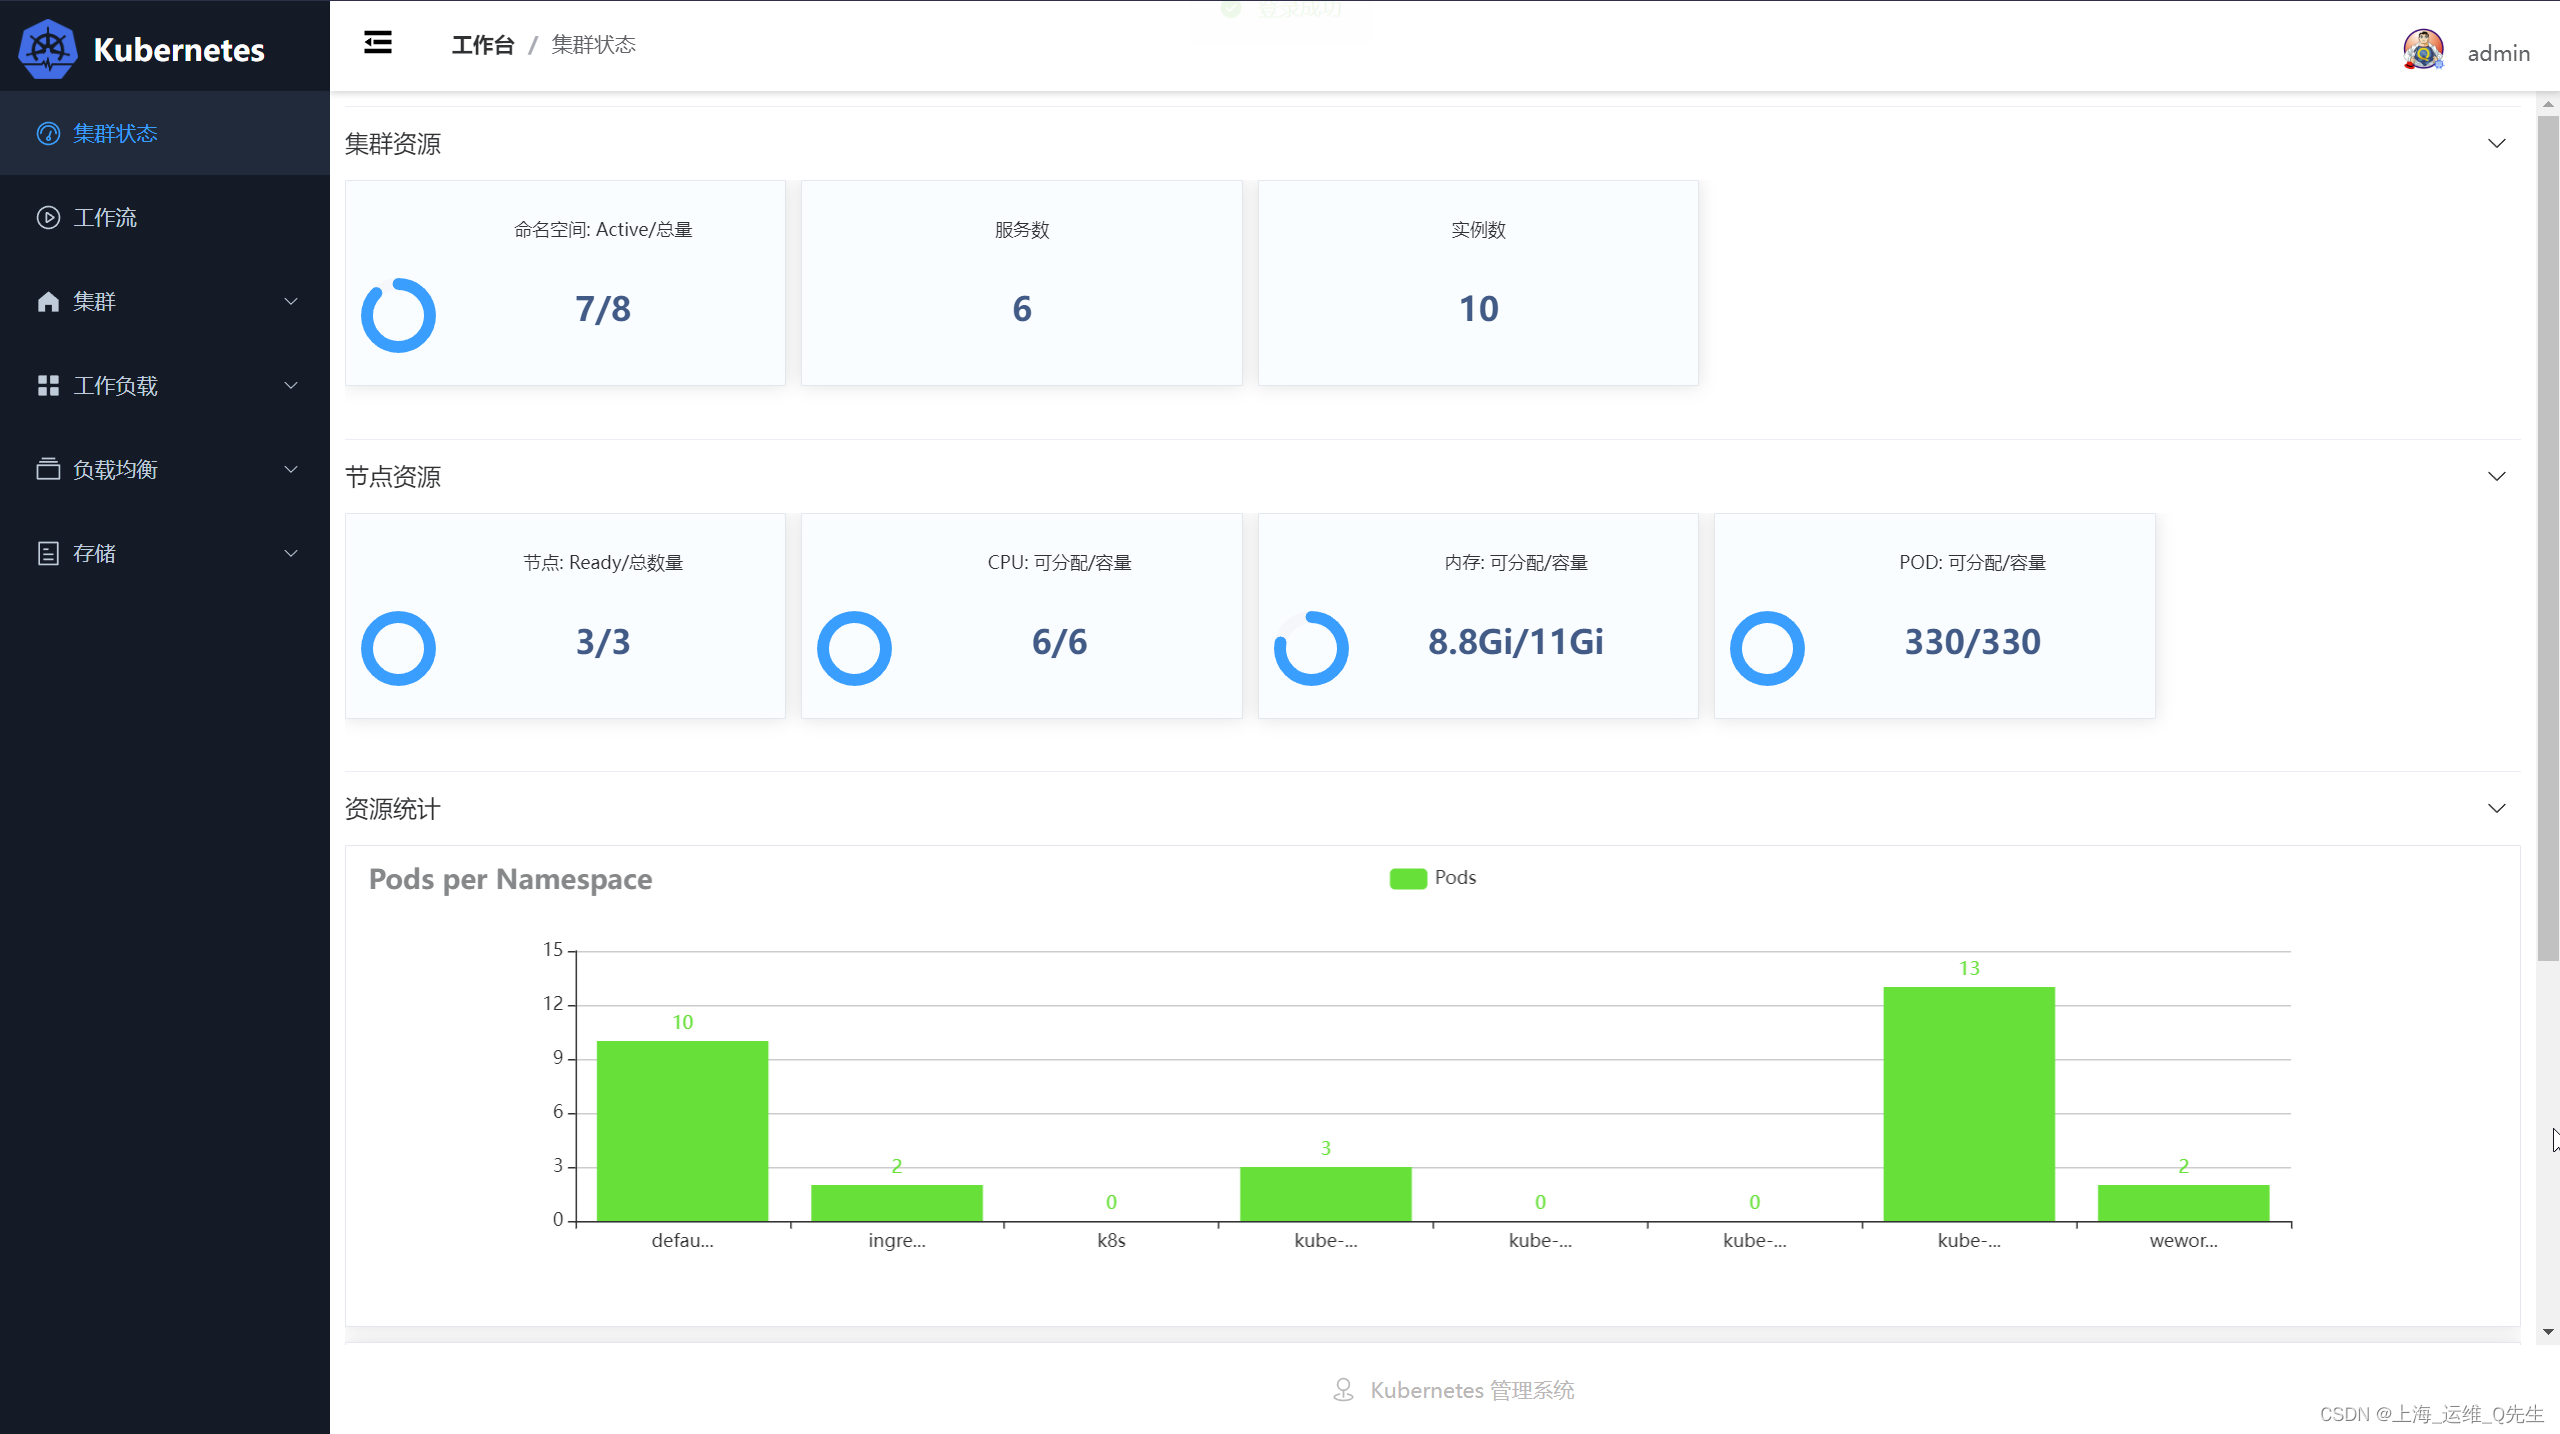
Task: Click the admin username text
Action: 2498,54
